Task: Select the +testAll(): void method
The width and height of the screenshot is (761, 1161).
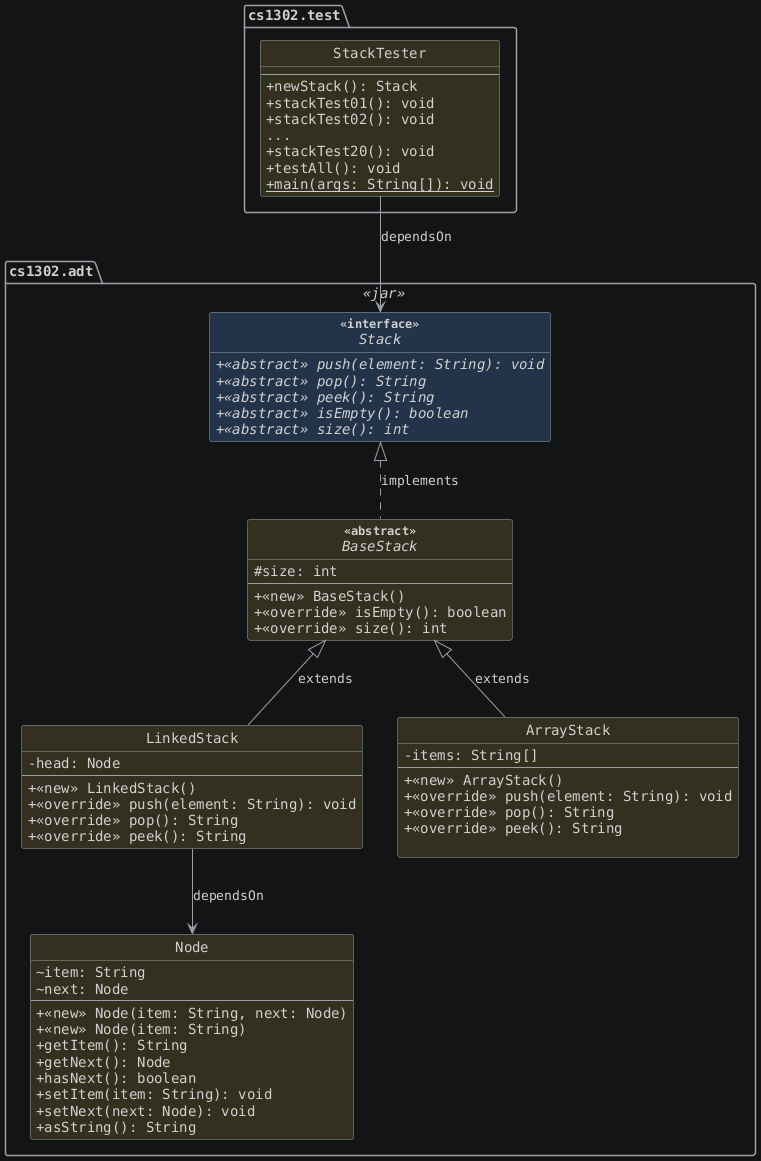Action: coord(332,168)
